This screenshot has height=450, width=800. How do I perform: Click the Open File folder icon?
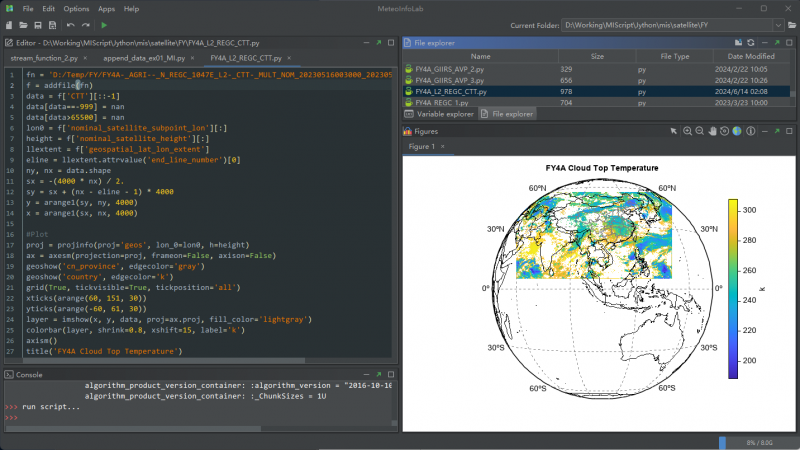(24, 24)
